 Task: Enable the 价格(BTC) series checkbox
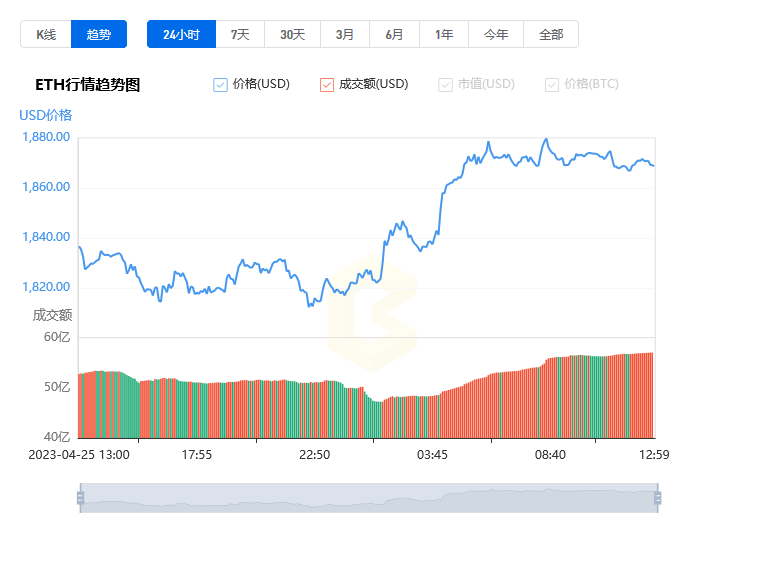(552, 85)
